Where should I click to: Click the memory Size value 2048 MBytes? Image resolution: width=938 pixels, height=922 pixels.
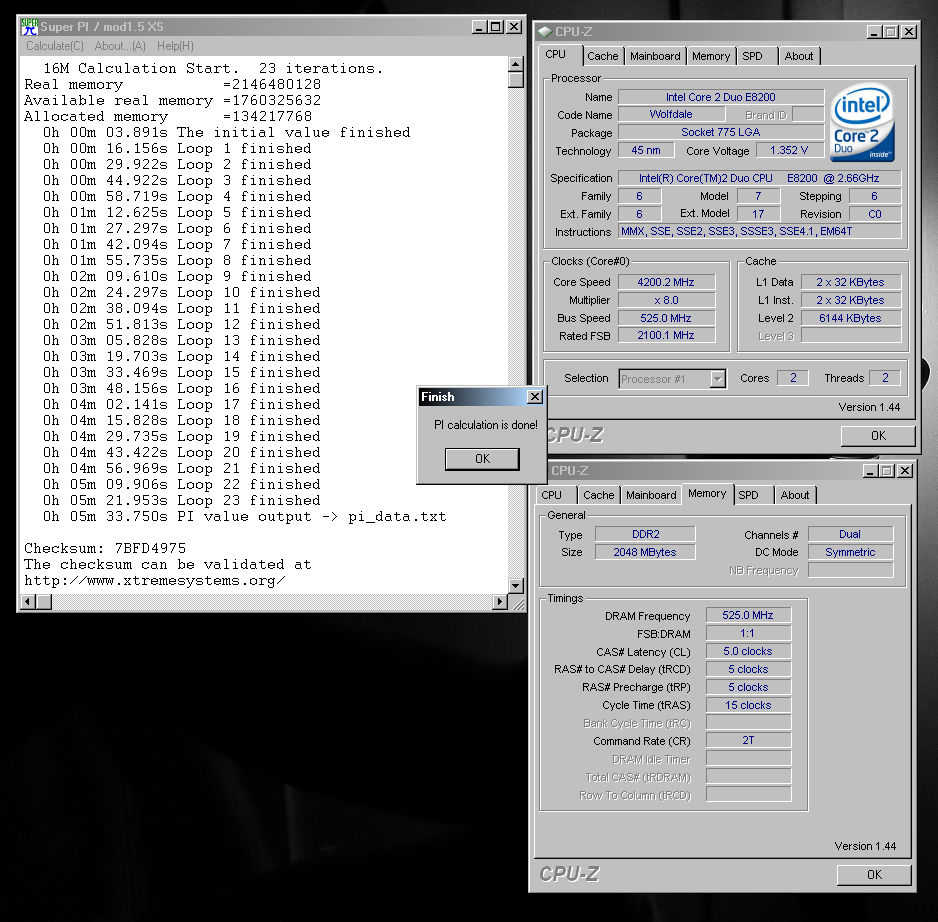(x=645, y=552)
